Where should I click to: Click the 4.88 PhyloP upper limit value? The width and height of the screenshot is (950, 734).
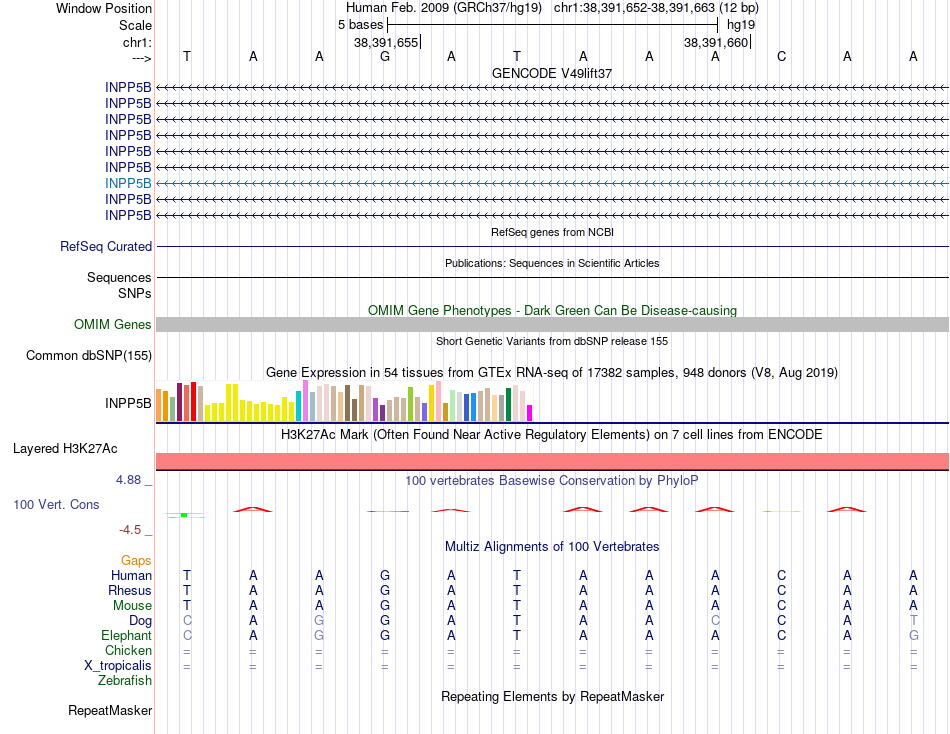128,479
